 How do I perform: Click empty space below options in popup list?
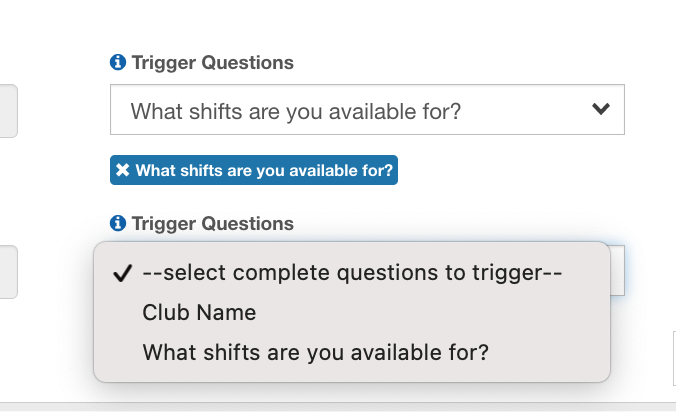(350, 374)
